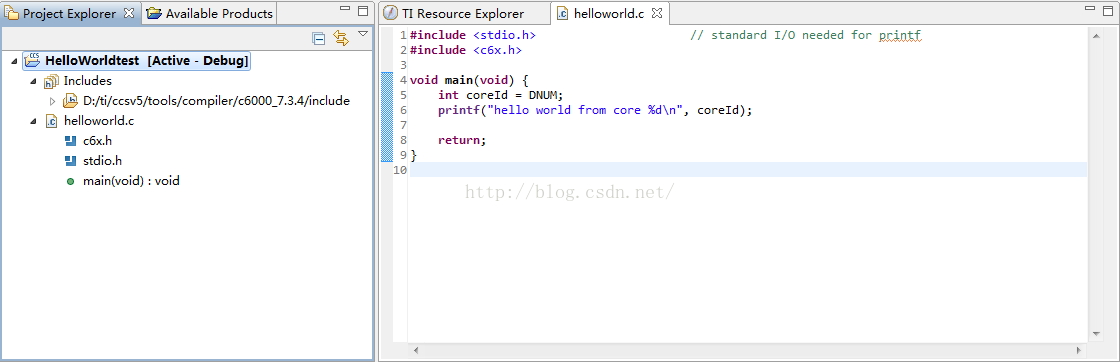Click the helloworld.c file icon in tree
Screen dimensions: 1120x362
51,121
